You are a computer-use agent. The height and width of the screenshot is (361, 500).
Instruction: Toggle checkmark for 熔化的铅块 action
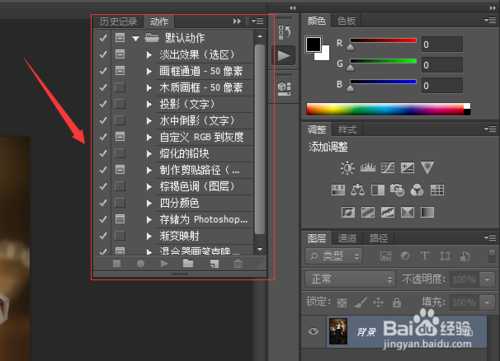(103, 153)
